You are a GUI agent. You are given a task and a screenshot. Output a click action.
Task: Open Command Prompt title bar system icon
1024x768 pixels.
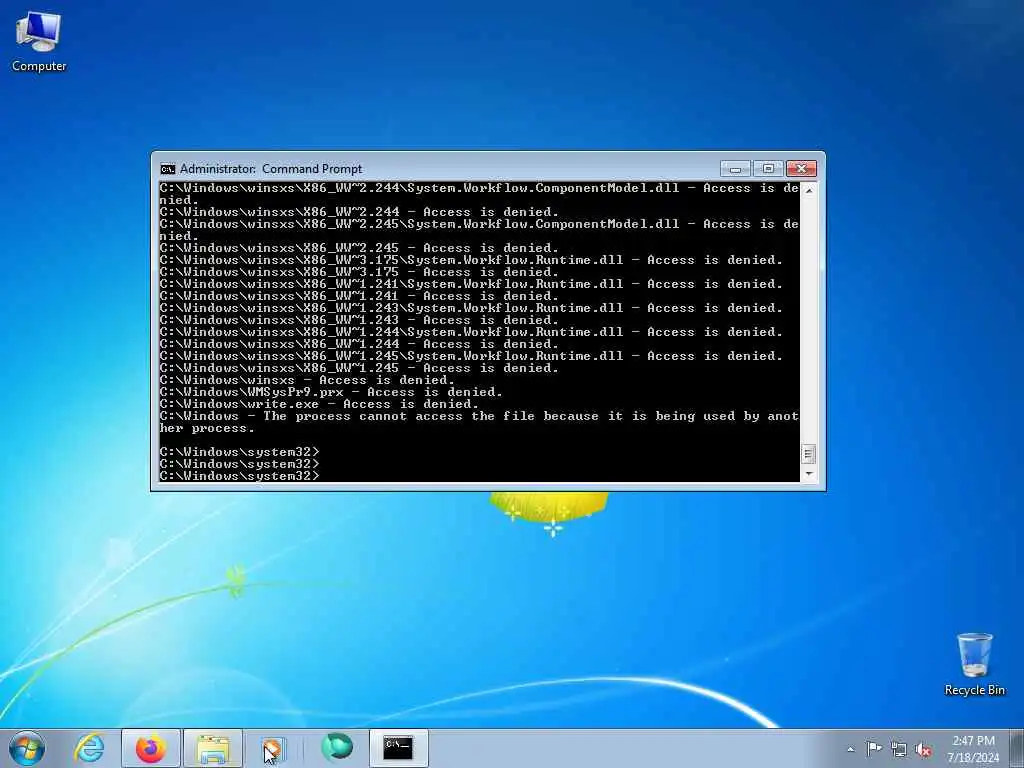tap(168, 169)
